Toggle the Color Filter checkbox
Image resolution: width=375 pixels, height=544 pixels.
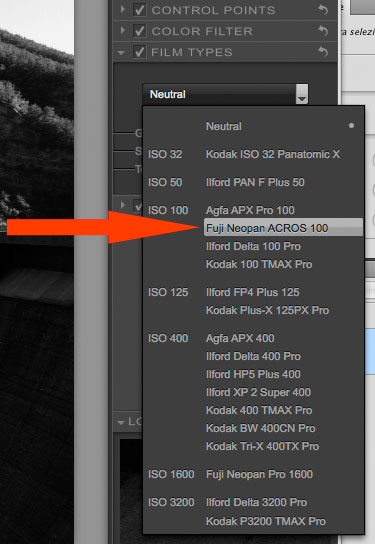coord(139,31)
